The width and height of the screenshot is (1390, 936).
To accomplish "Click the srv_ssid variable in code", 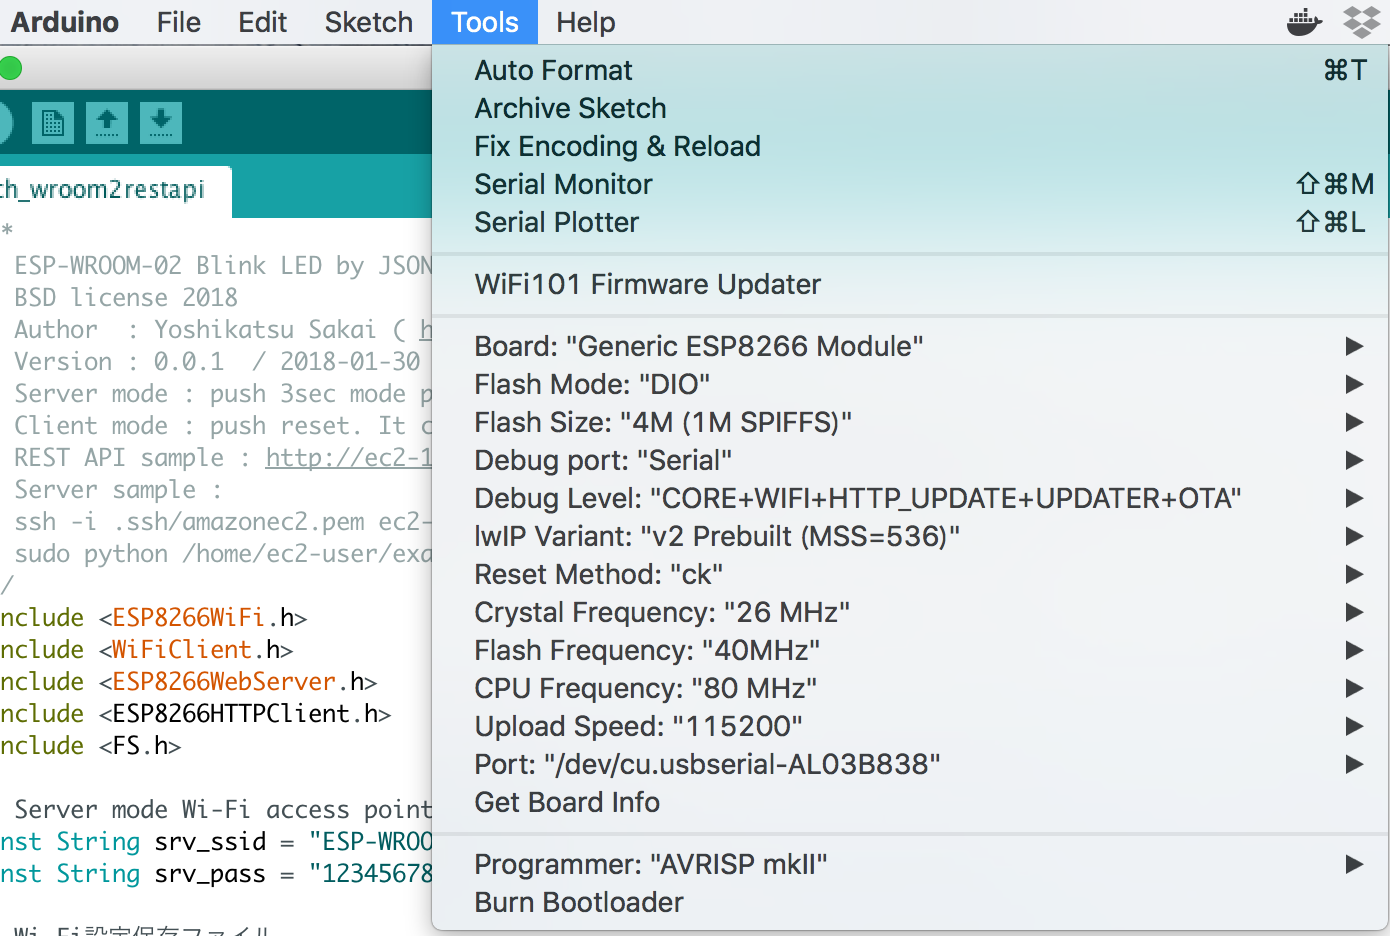I will (x=210, y=842).
